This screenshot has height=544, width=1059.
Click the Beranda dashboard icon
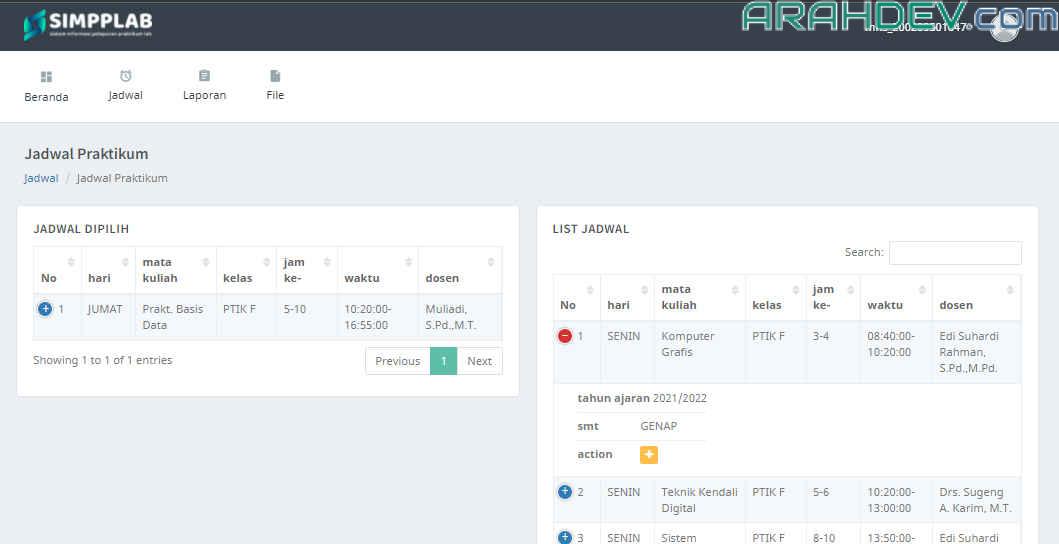(x=46, y=77)
